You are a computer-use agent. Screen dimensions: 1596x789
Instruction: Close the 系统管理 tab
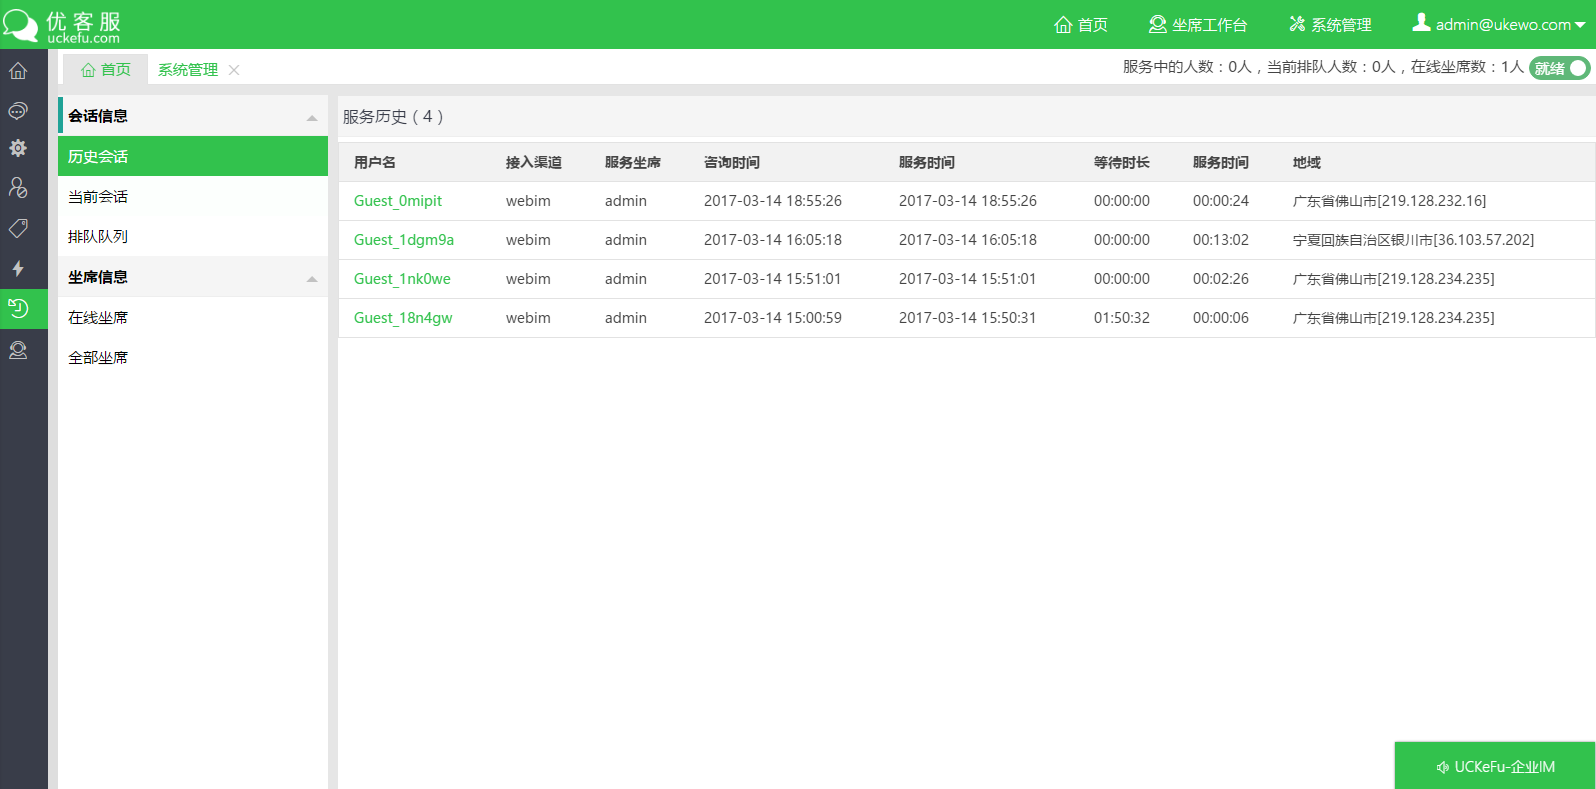point(234,70)
